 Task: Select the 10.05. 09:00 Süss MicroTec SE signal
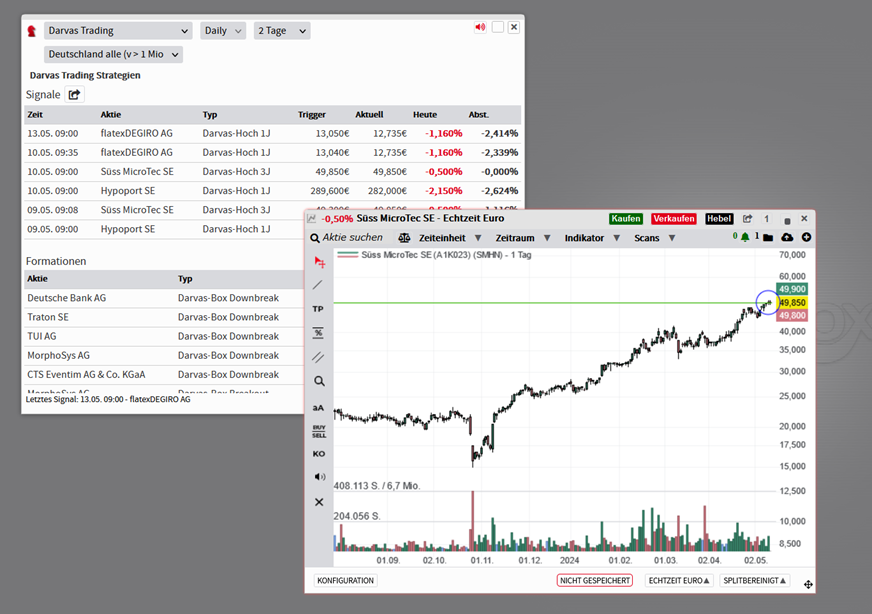tap(272, 172)
